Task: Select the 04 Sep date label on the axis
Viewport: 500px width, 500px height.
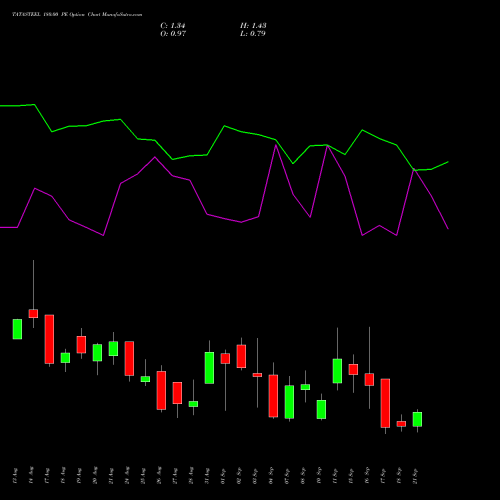Action: [x=271, y=475]
